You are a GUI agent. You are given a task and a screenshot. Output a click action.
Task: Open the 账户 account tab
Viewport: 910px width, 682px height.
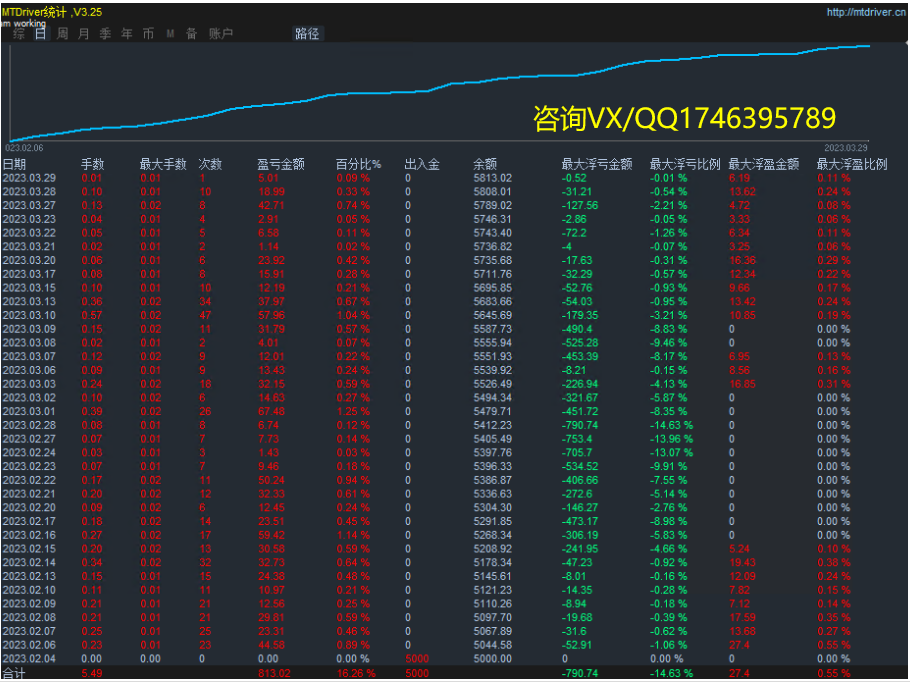220,33
